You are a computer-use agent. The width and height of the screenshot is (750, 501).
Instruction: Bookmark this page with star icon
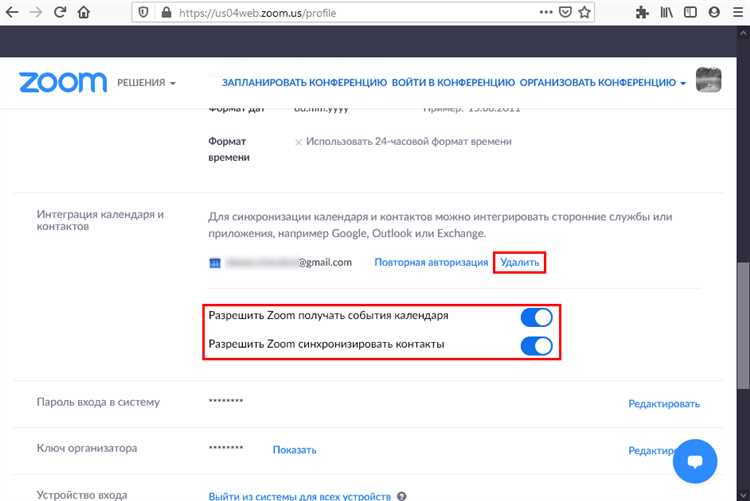point(584,12)
